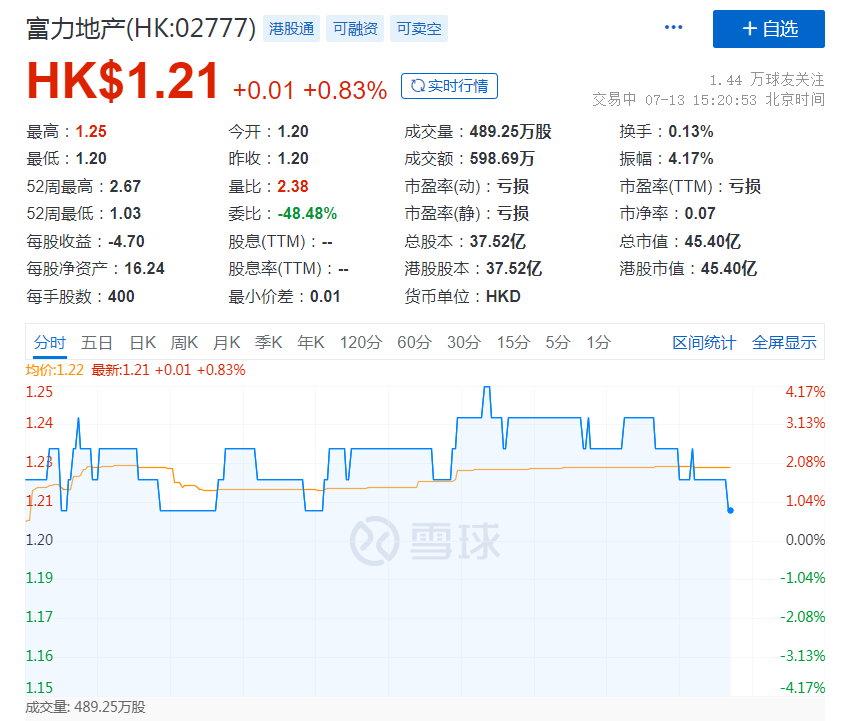Click the three-dot more options icon

click(673, 28)
